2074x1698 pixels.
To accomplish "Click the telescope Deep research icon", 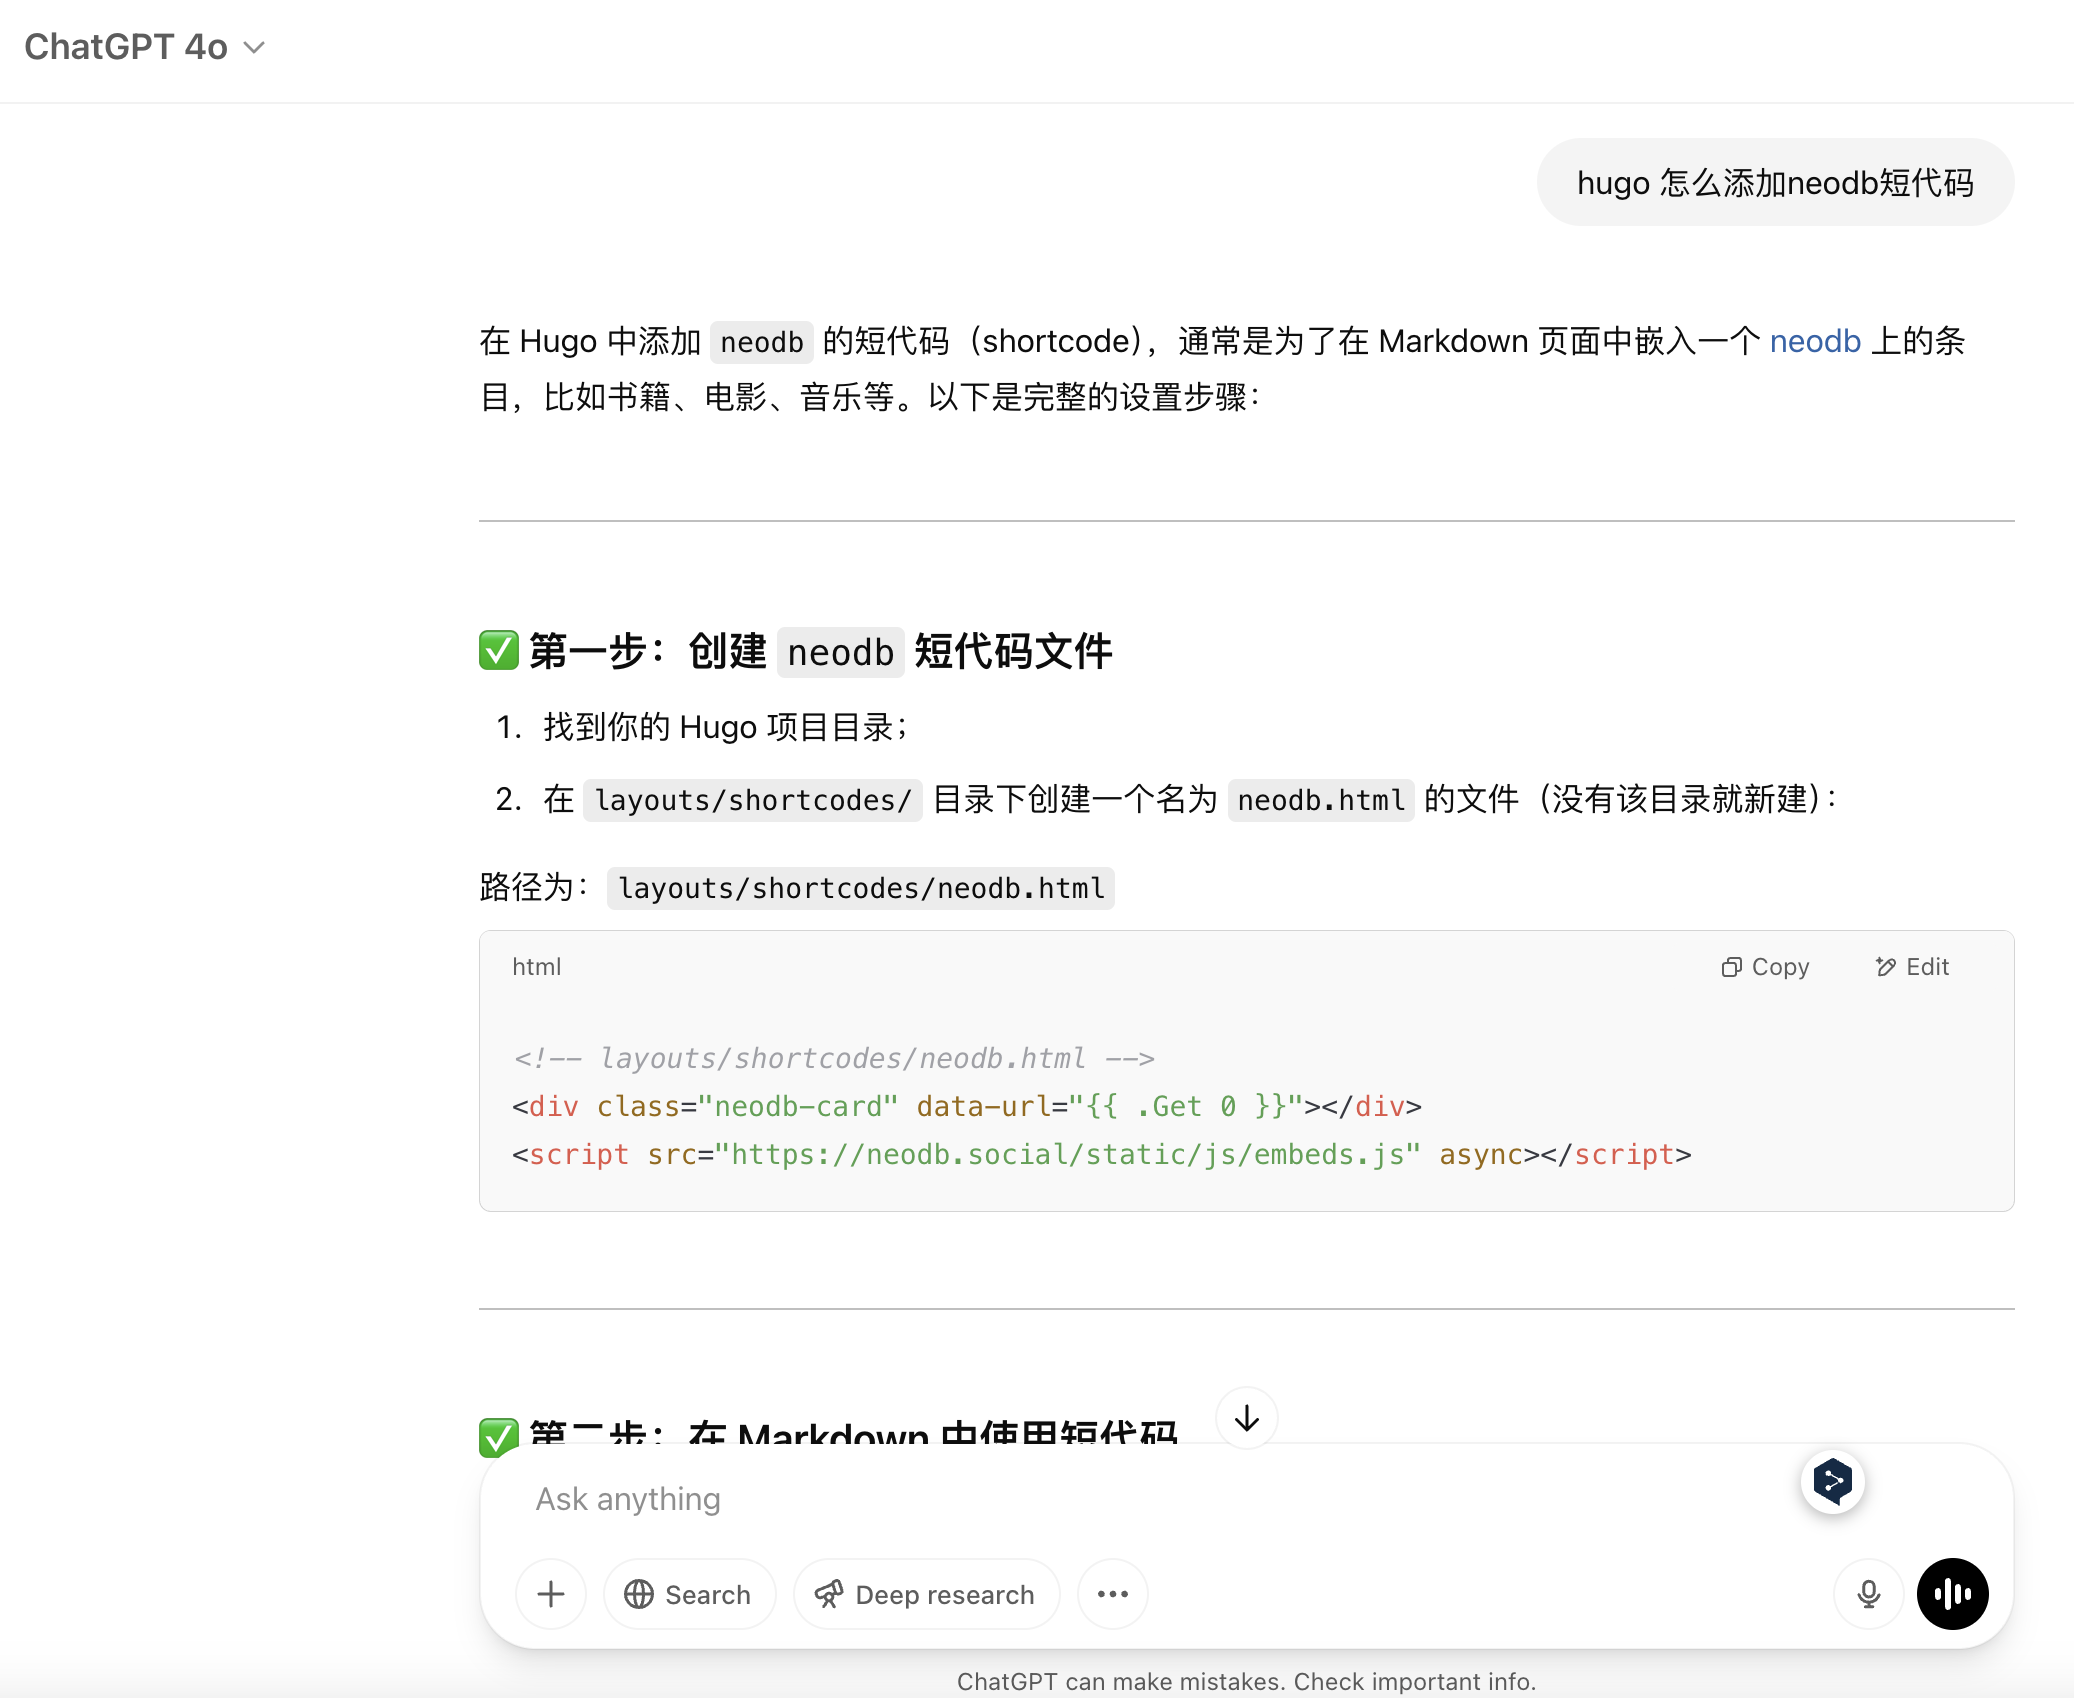I will click(829, 1594).
